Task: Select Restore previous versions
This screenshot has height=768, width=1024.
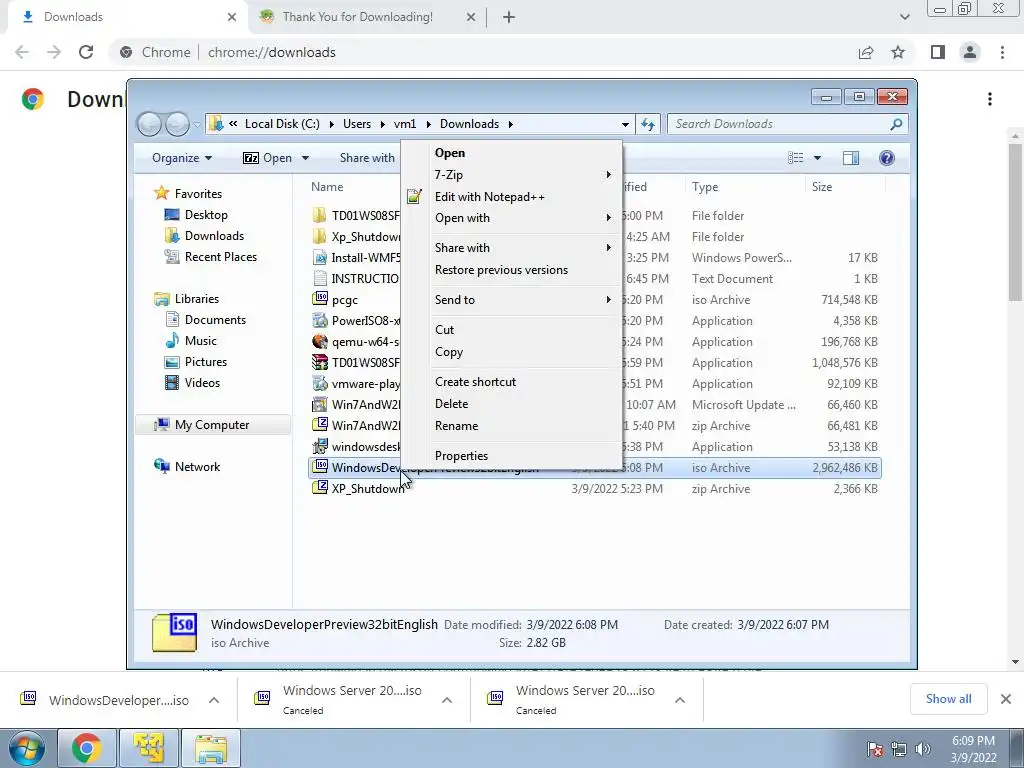Action: 502,270
